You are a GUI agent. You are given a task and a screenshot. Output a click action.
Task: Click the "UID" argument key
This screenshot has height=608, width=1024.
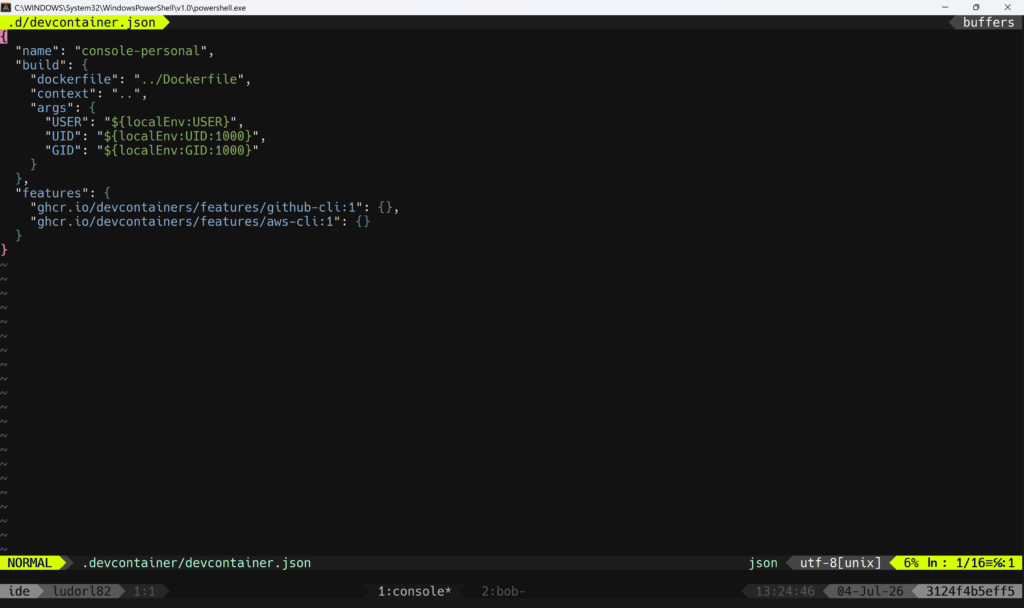[x=63, y=136]
